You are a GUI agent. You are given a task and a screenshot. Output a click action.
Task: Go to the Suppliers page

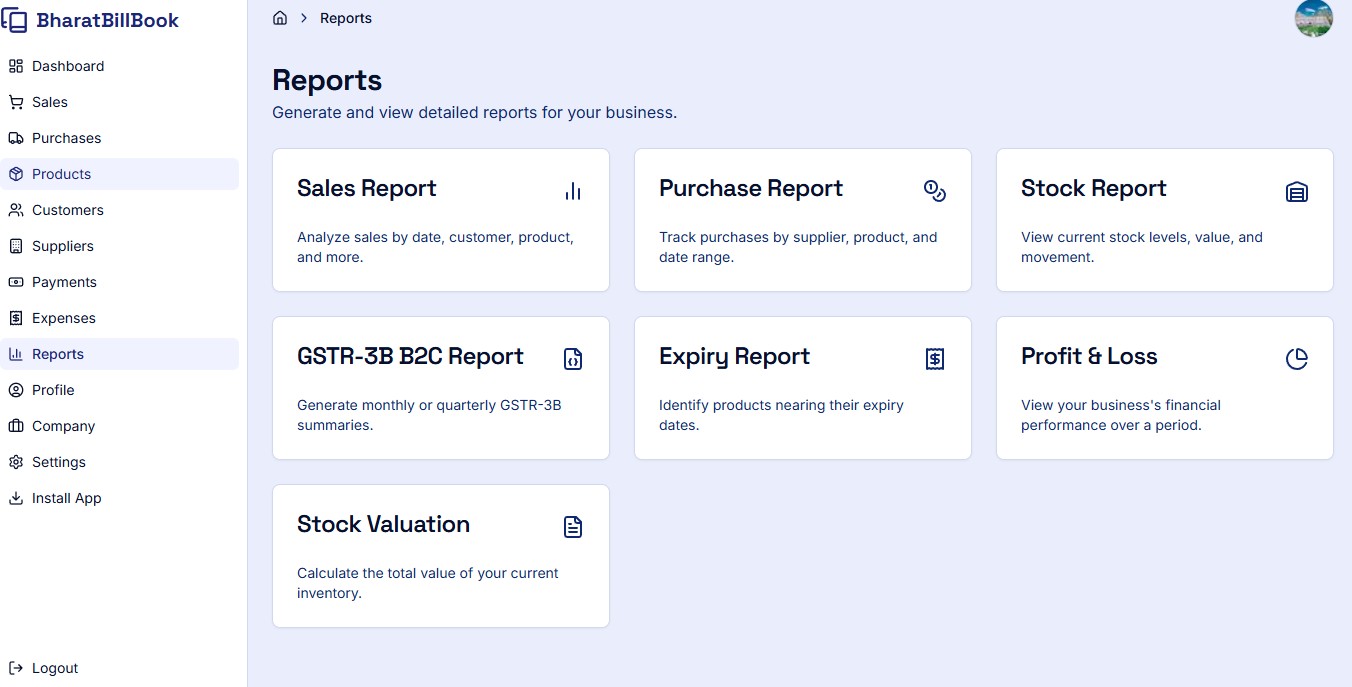(x=63, y=246)
